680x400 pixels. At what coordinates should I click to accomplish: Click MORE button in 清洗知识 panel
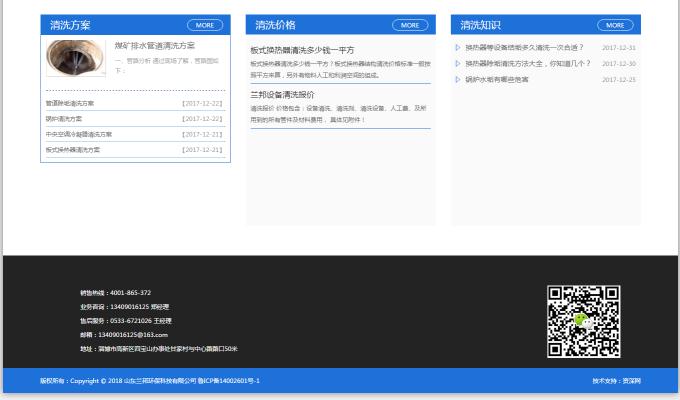point(615,25)
